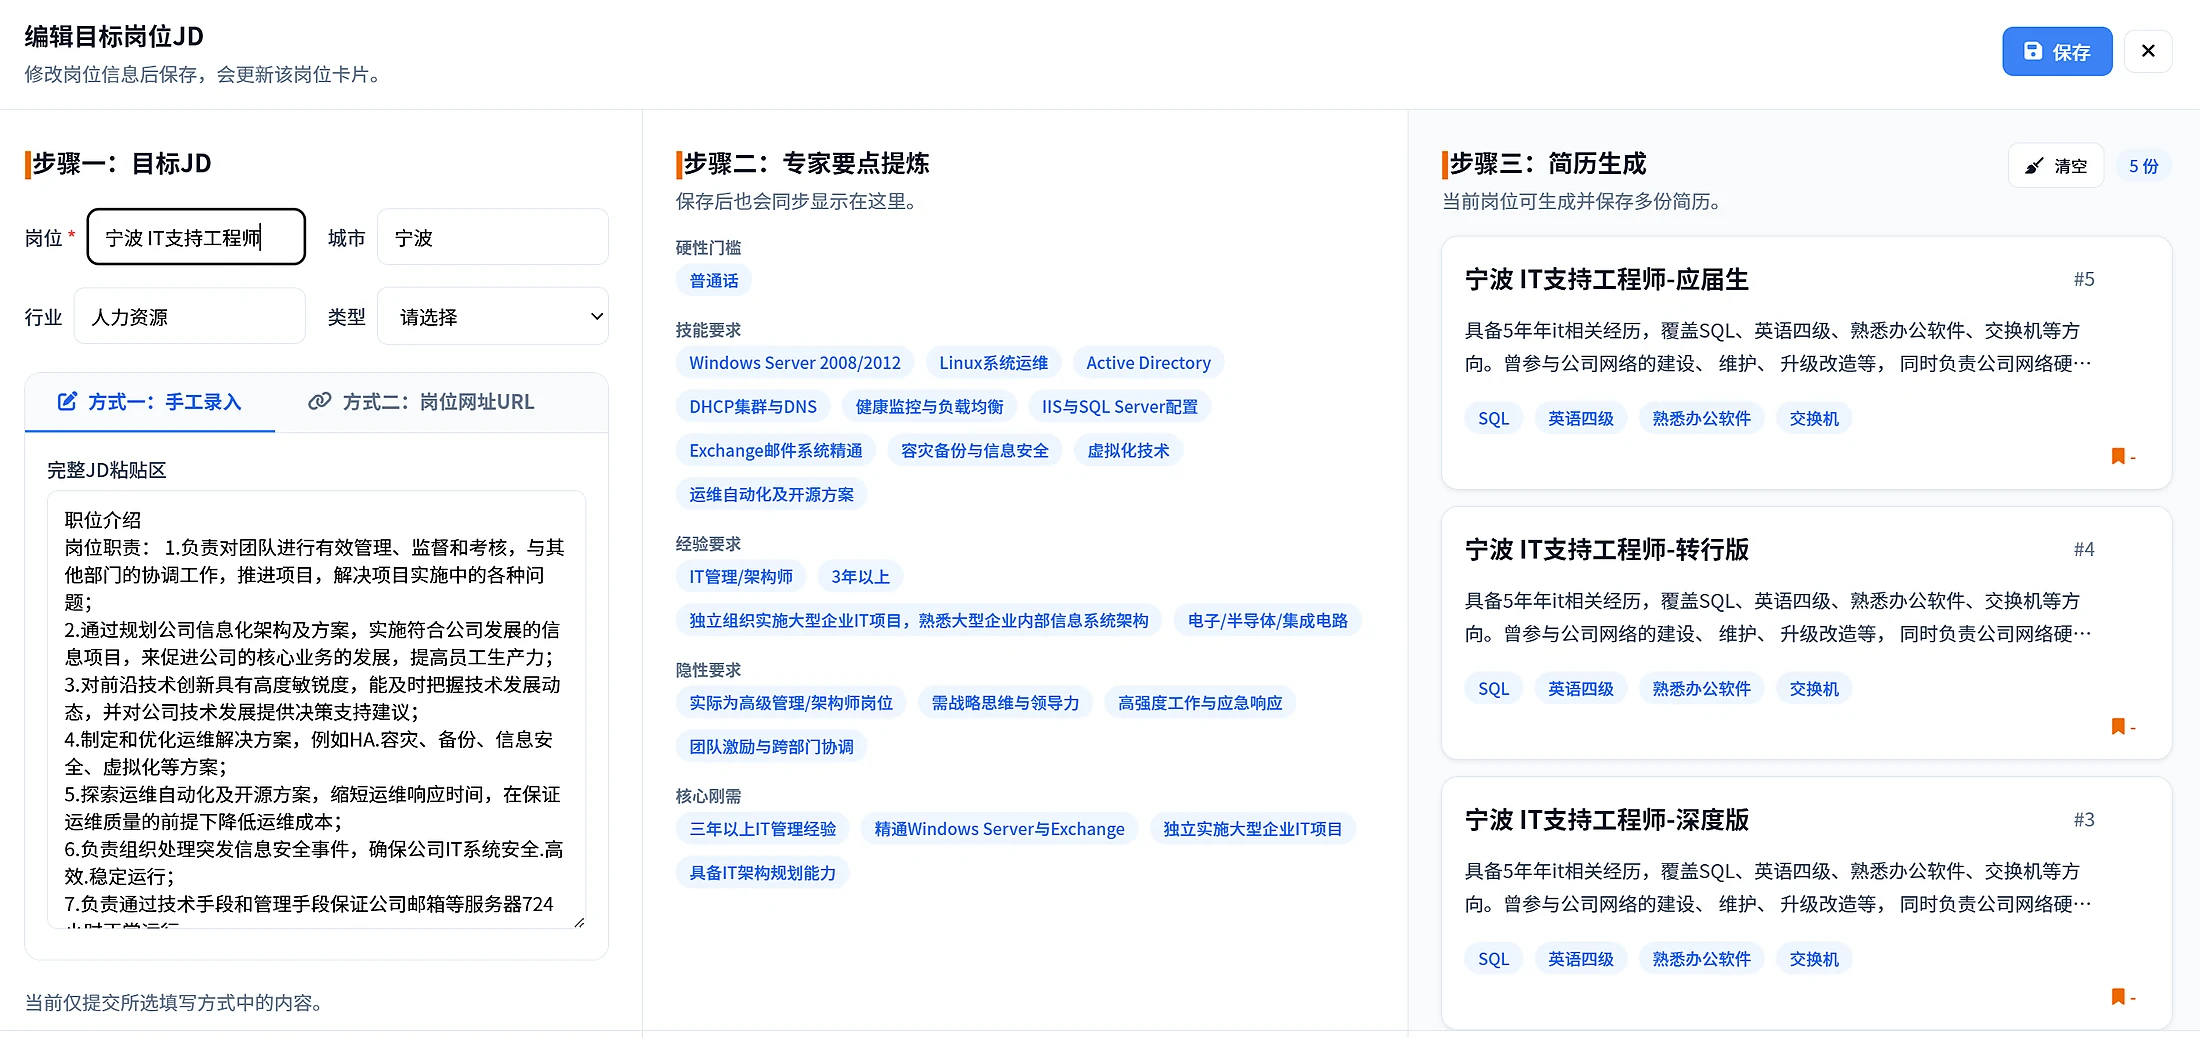Click the 具备IT架构规划能力 tag

763,872
